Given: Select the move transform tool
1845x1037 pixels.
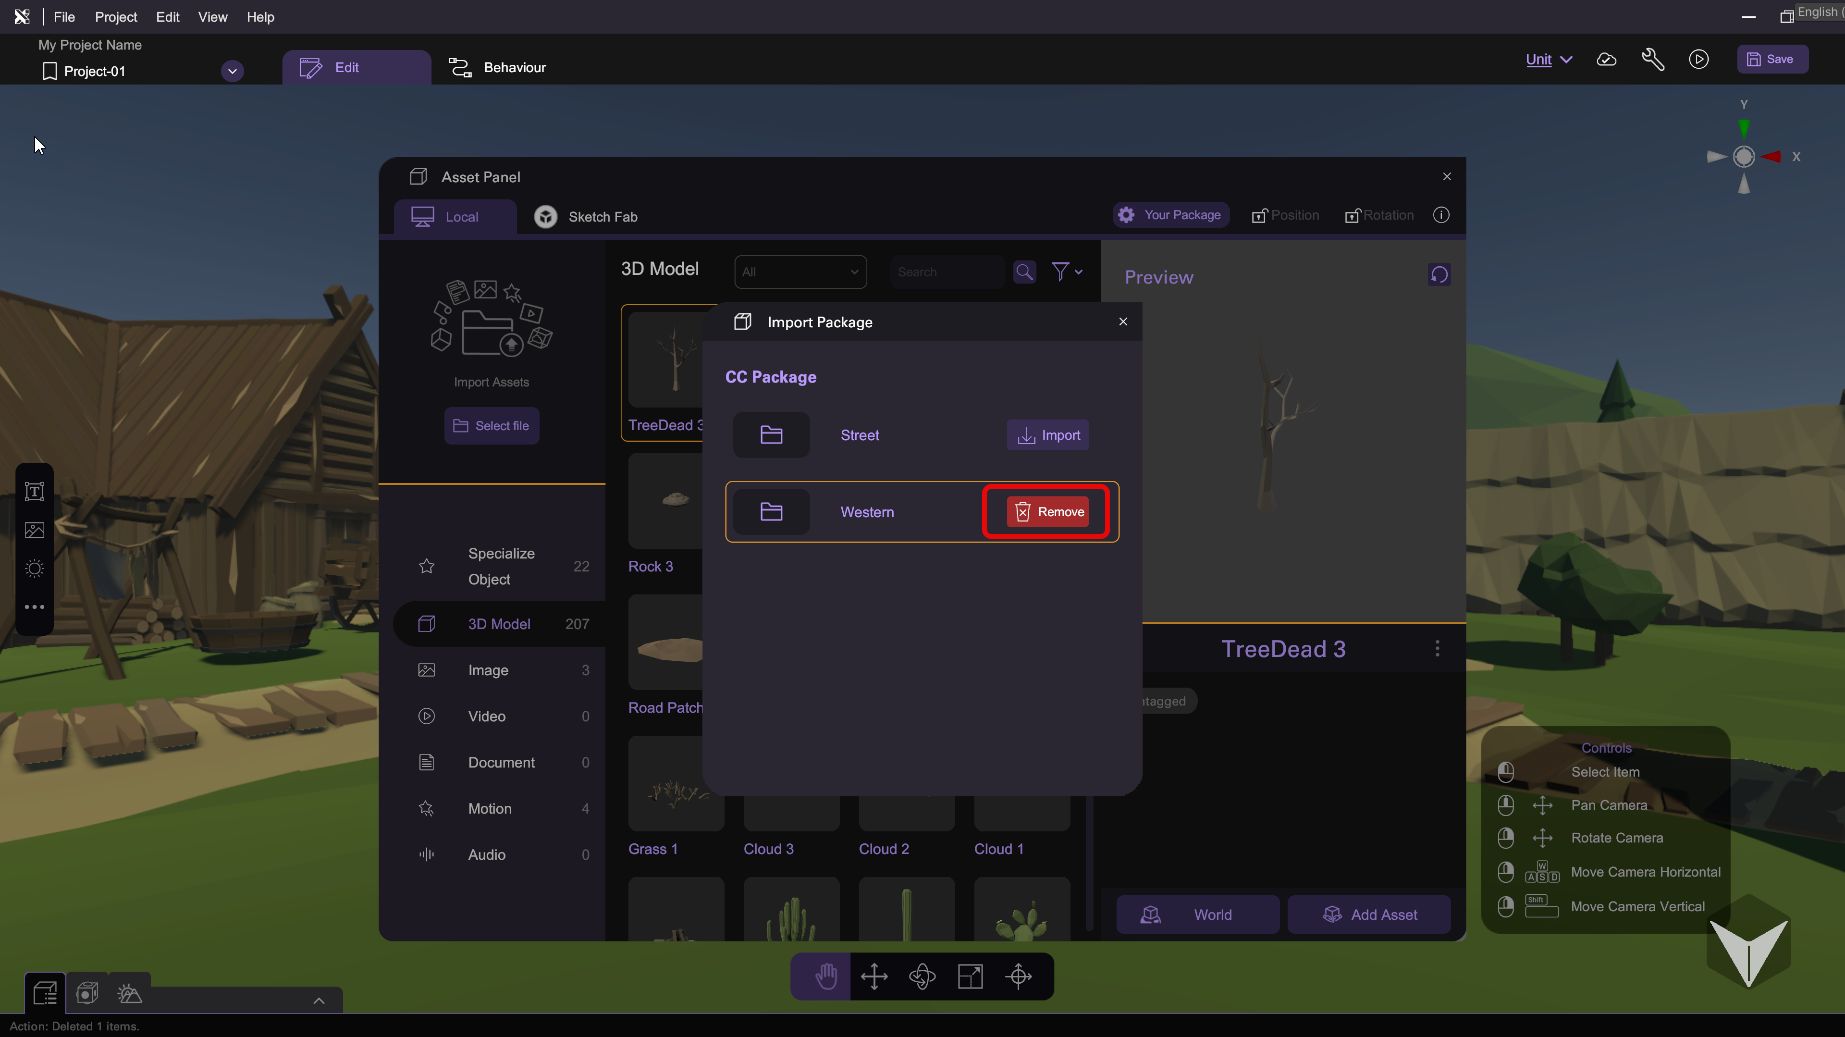Looking at the screenshot, I should click(874, 976).
